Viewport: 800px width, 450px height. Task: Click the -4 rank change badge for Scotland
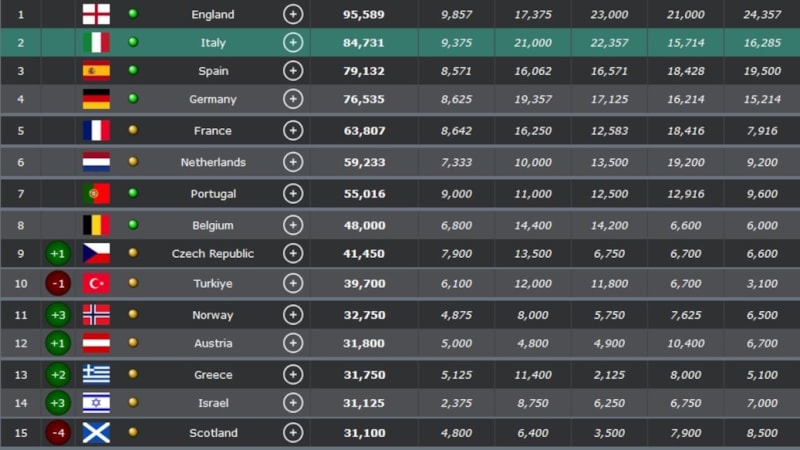(58, 433)
